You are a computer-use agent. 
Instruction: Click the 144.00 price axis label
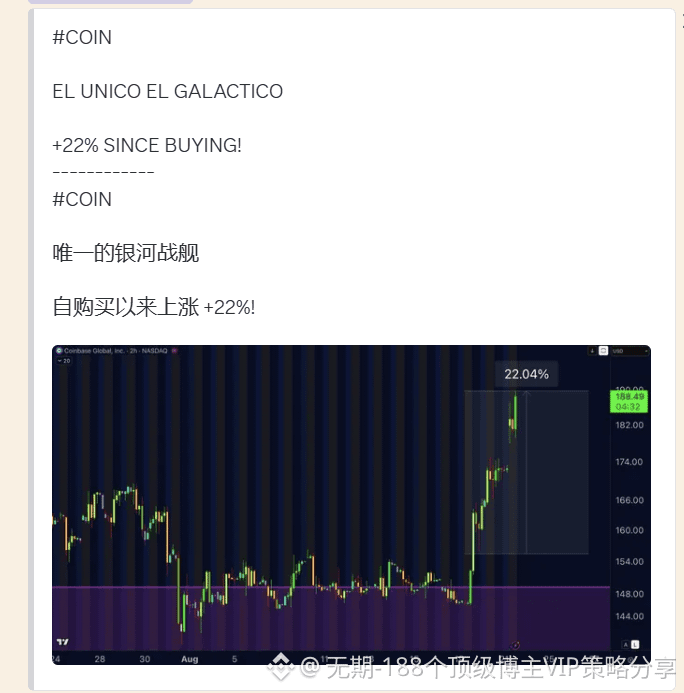(630, 617)
